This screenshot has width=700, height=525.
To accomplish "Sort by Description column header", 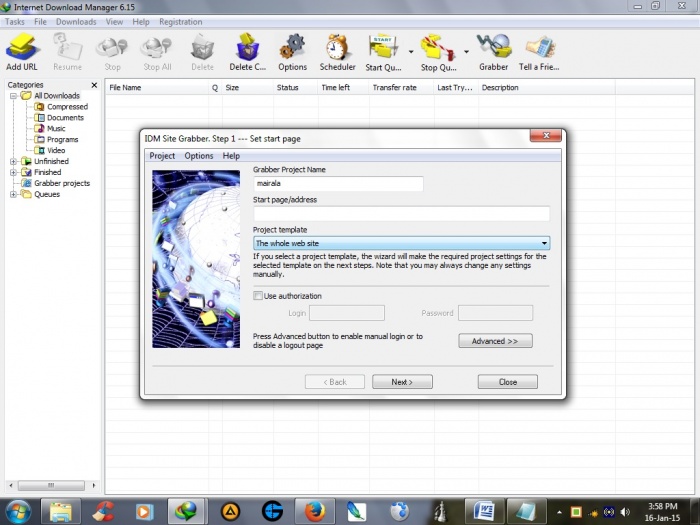I will pos(547,88).
